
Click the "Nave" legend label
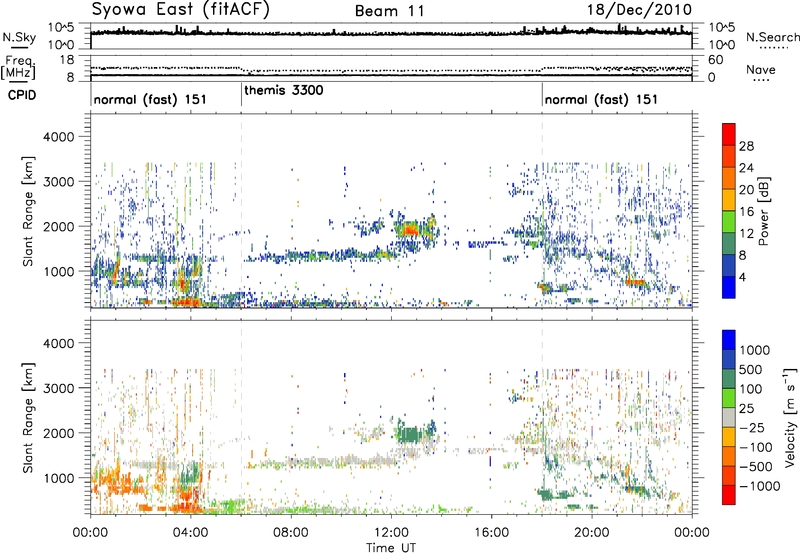click(761, 70)
